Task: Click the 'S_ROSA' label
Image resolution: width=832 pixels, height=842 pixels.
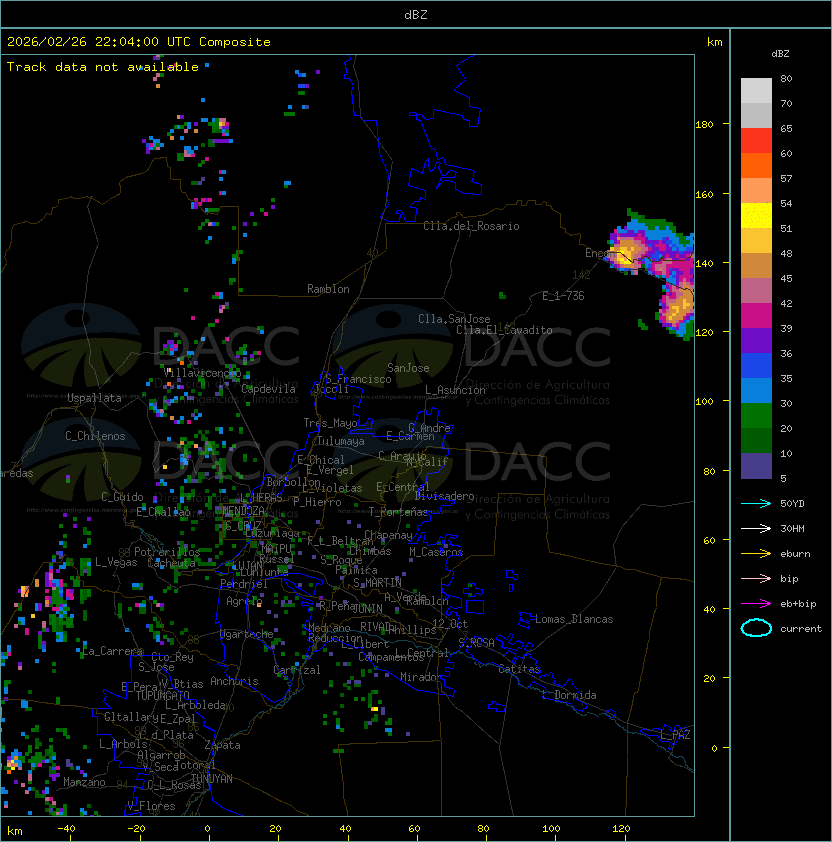Action: [x=476, y=643]
